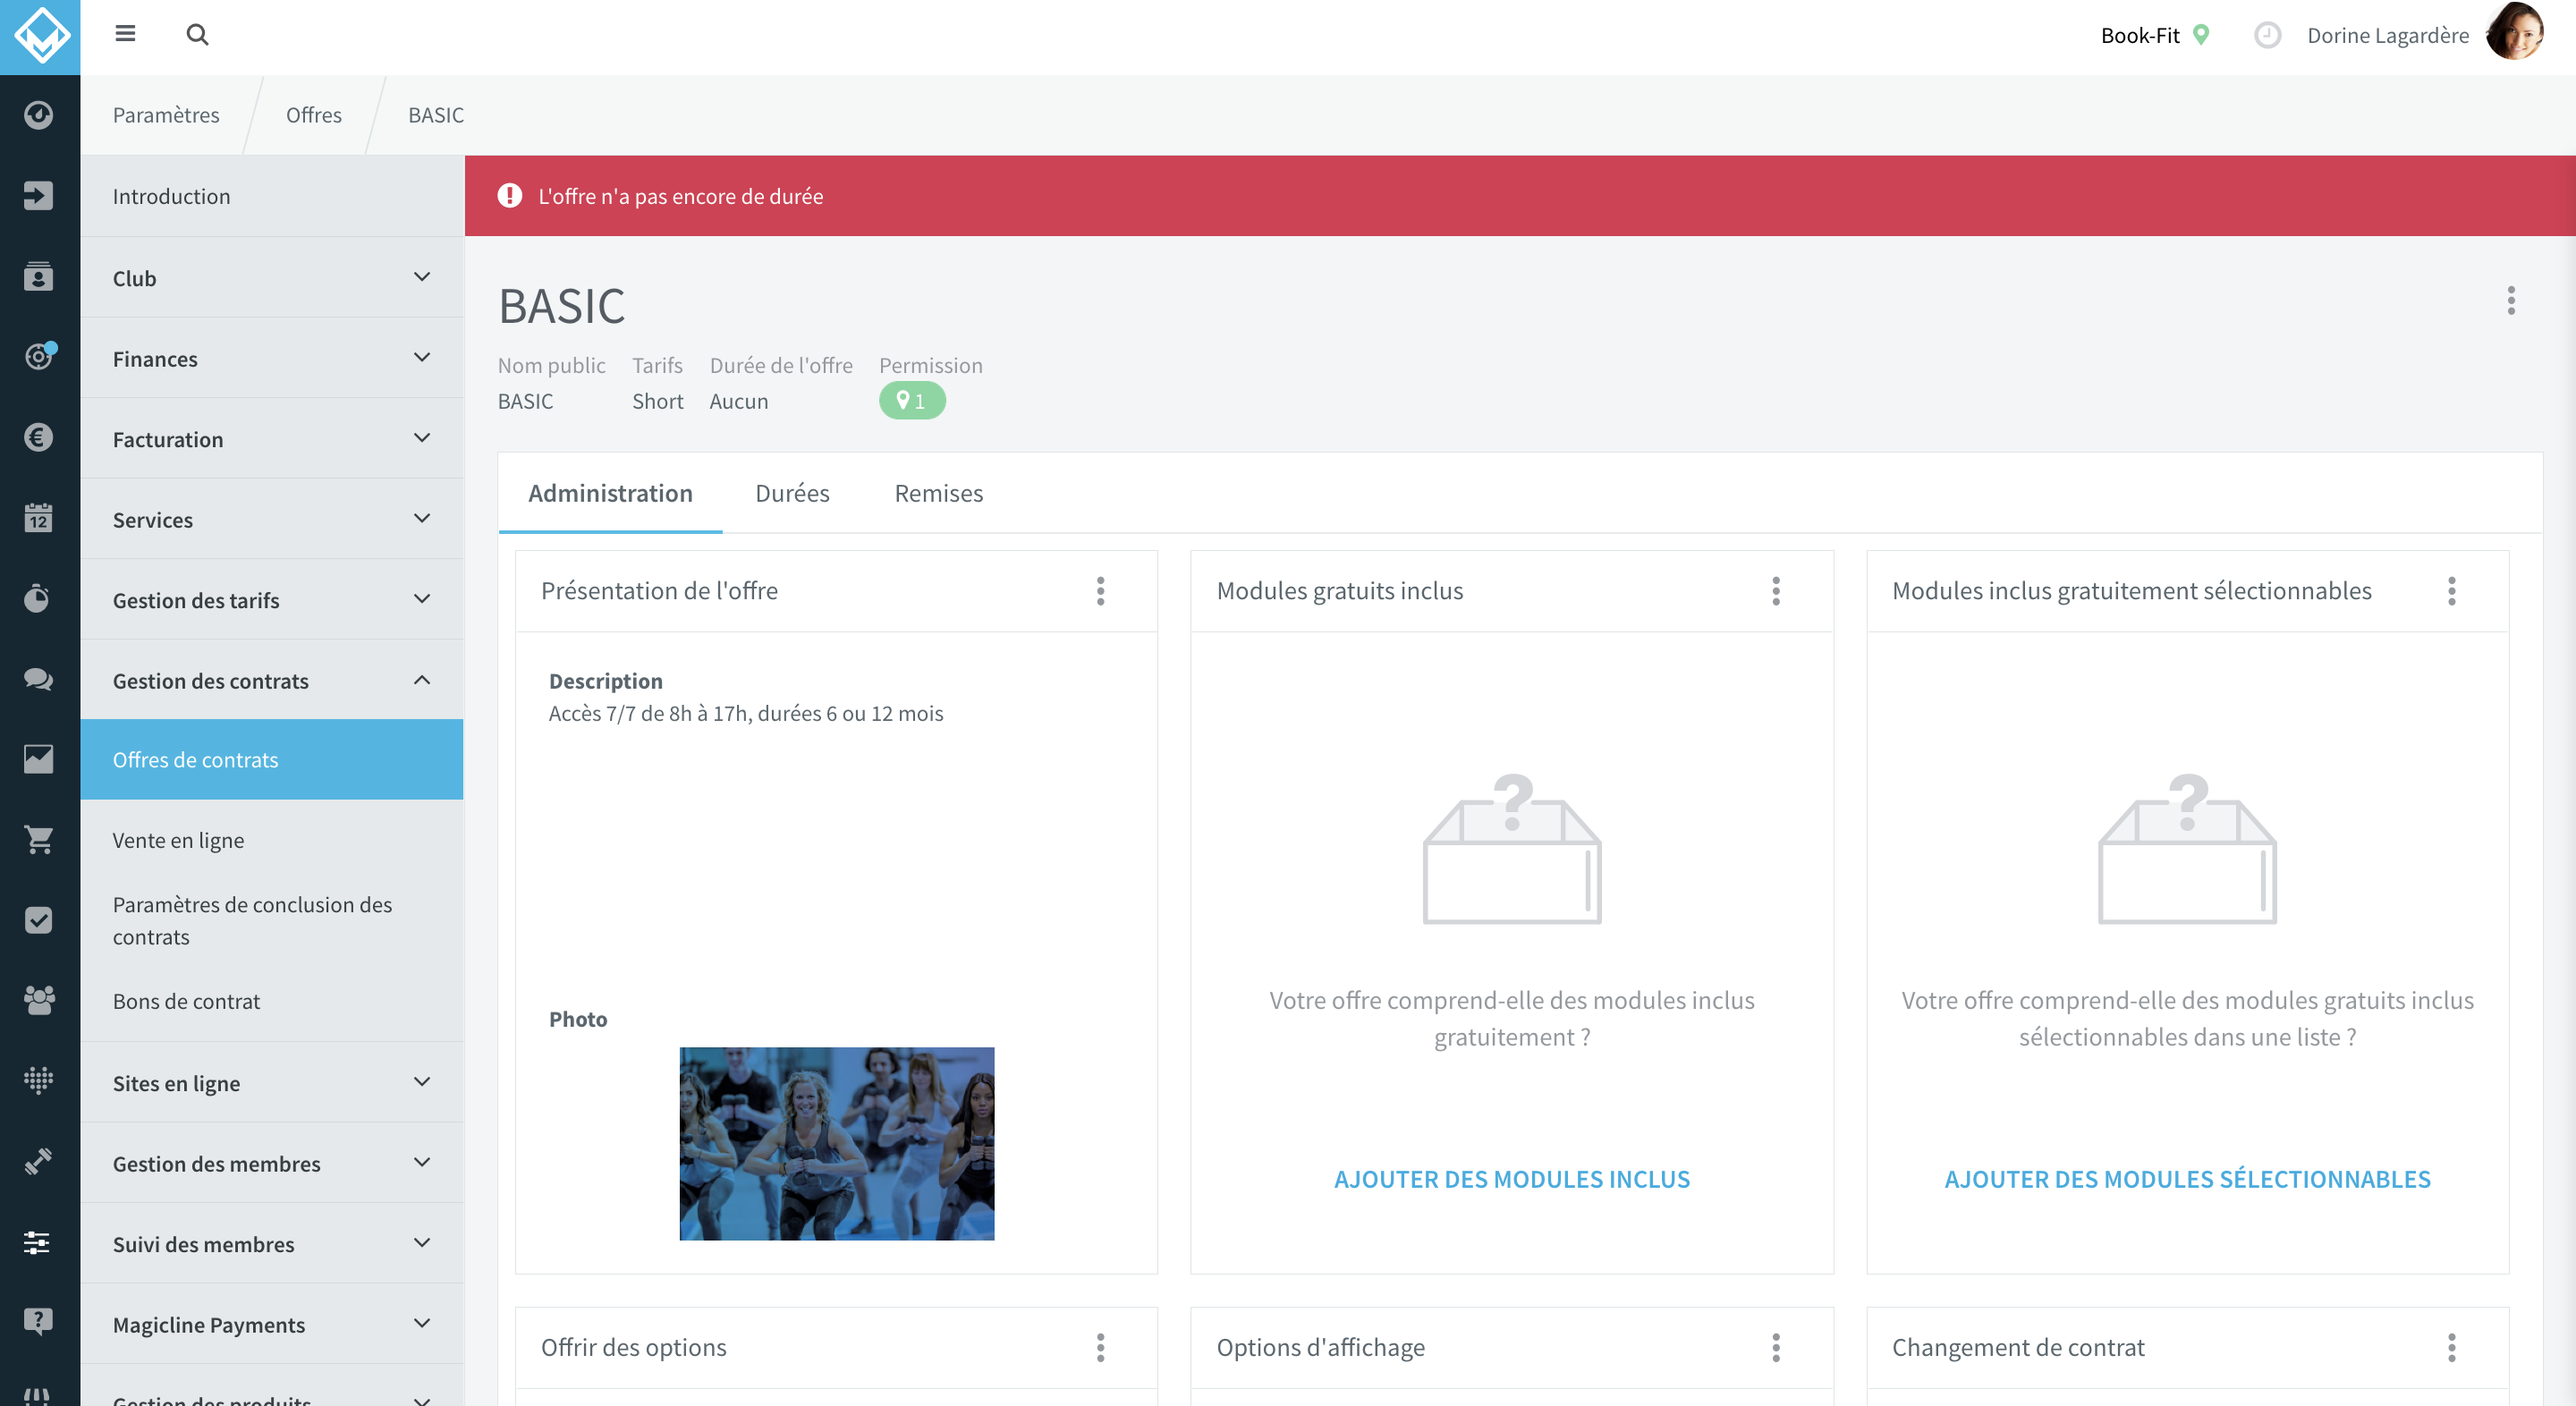Expand the Magicline Payments section
Viewport: 2576px width, 1406px height.
pyautogui.click(x=272, y=1324)
